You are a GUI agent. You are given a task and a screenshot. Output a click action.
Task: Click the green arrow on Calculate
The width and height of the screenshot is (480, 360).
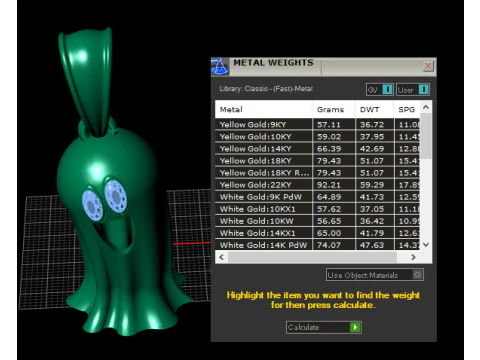[355, 327]
